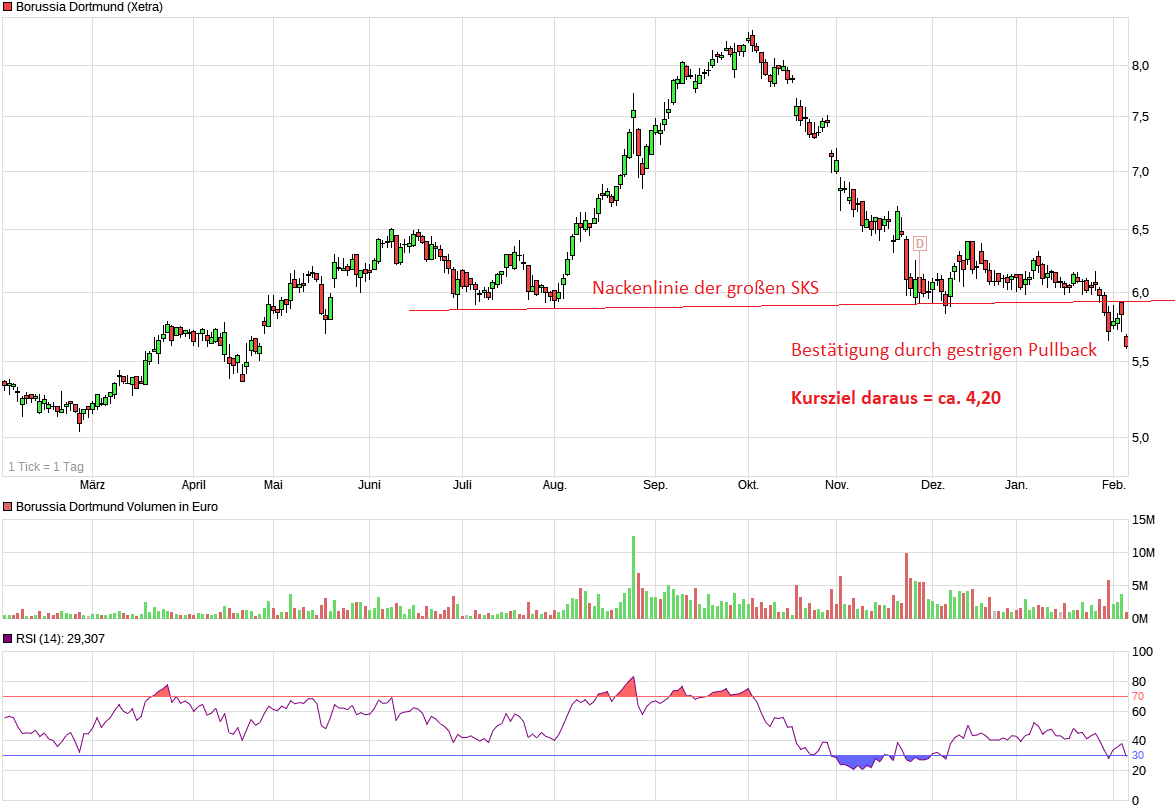Click the 'Sep.' month axis label
1175x812 pixels.
[655, 485]
